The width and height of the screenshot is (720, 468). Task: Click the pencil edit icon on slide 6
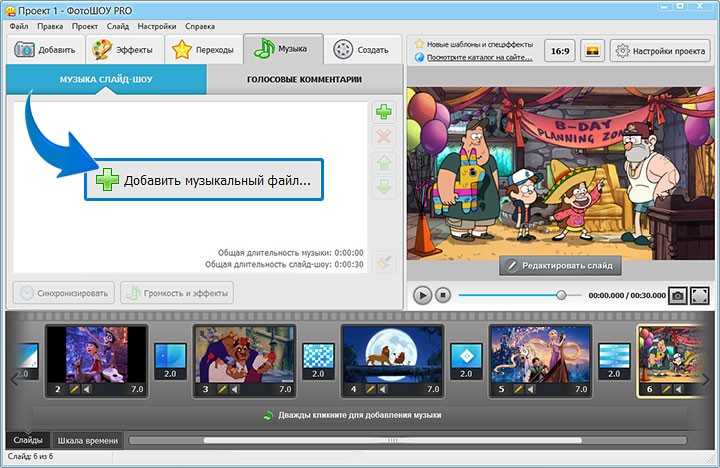click(x=666, y=389)
